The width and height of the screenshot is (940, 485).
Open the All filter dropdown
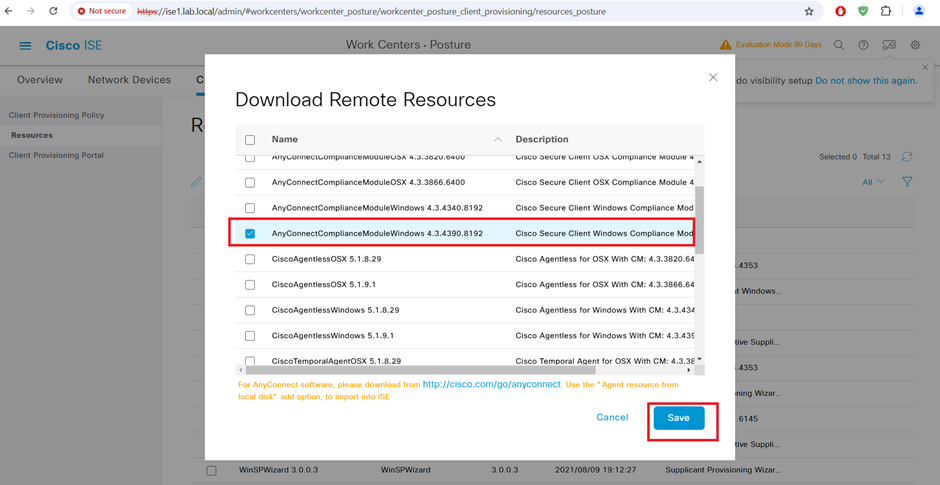coord(873,182)
